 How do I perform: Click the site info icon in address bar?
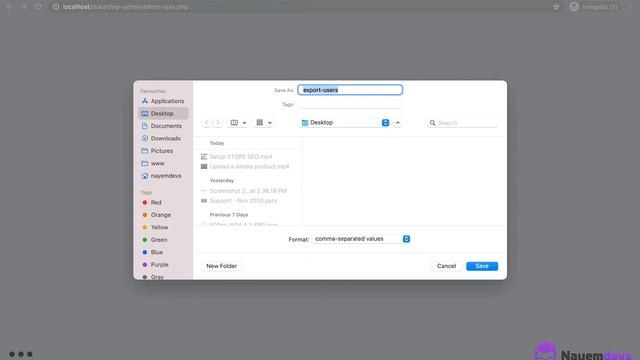coord(56,7)
